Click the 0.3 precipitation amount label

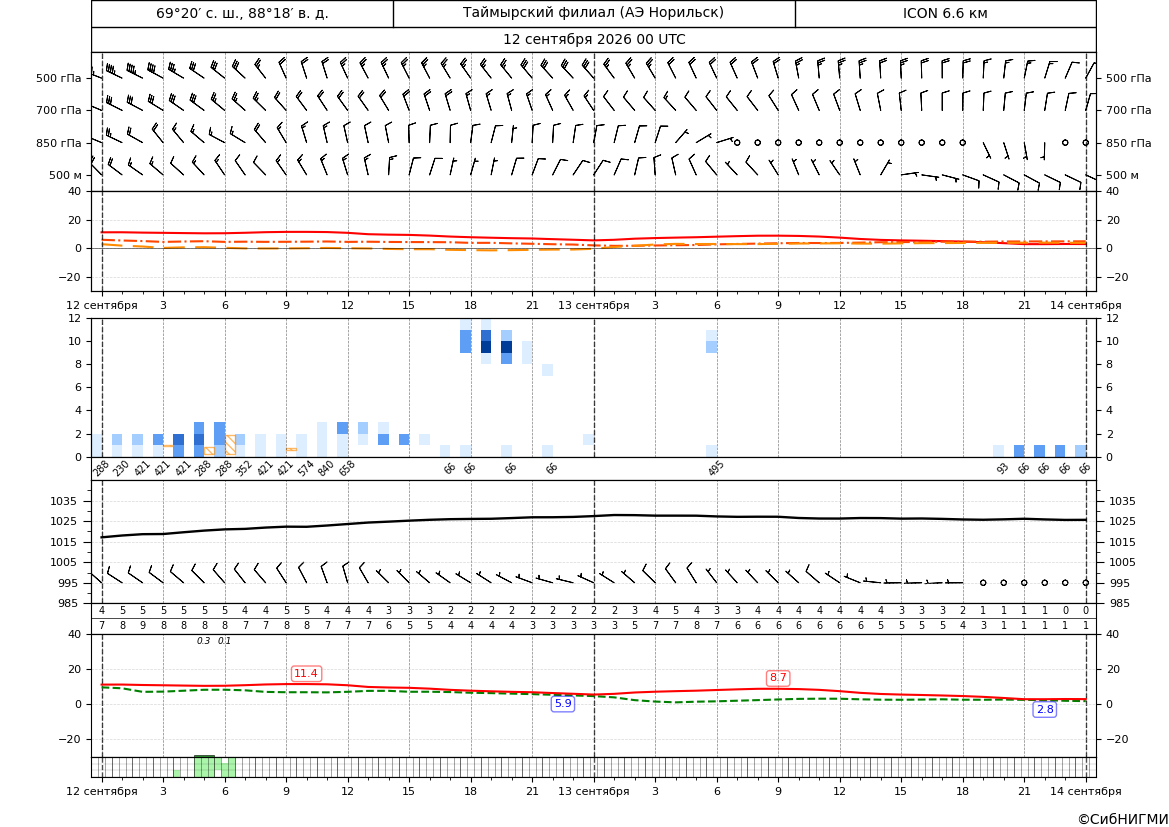204,641
